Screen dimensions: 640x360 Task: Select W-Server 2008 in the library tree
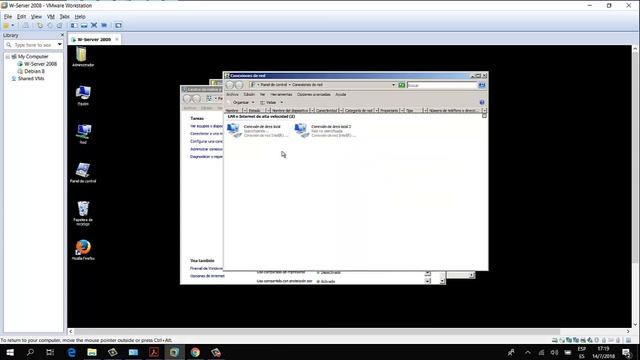click(37, 64)
